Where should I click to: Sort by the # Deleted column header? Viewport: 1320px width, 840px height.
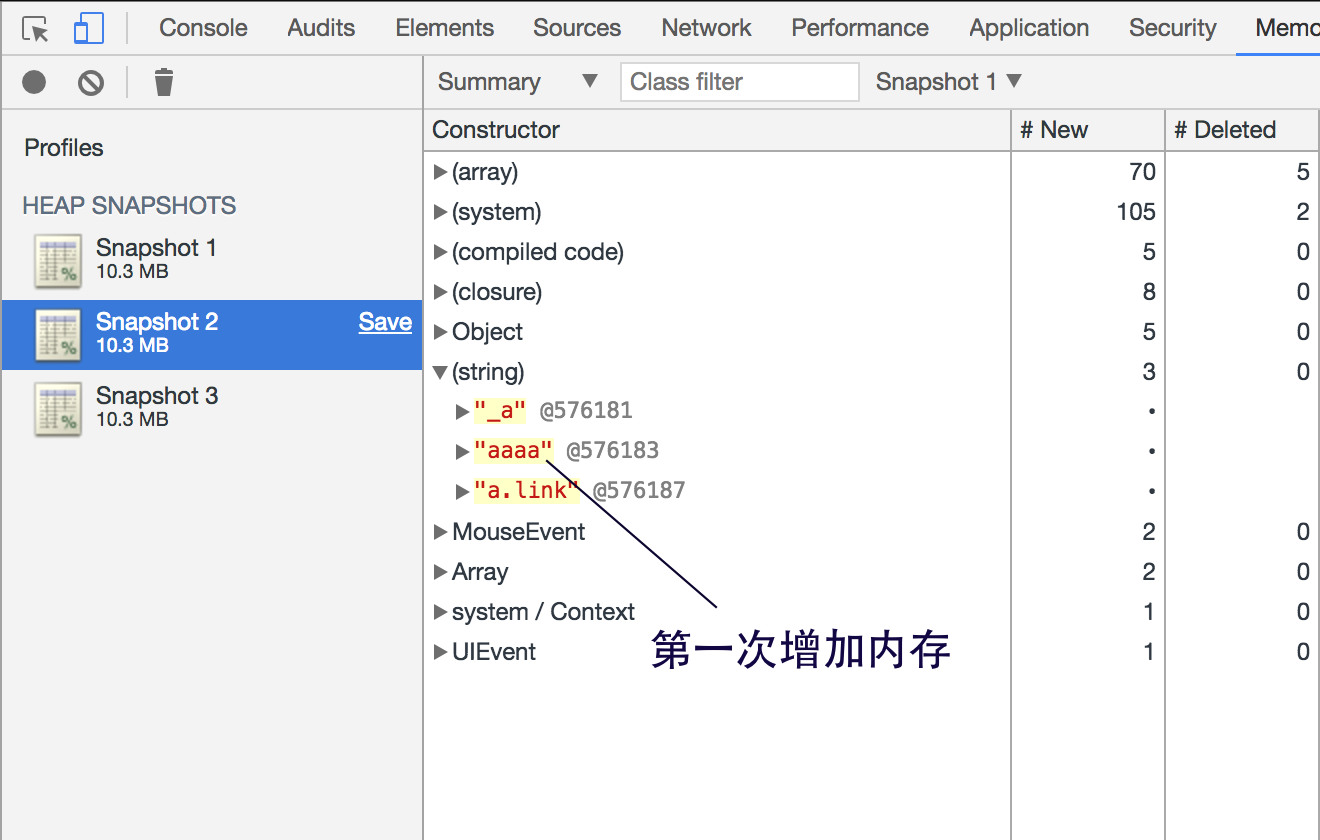tap(1242, 130)
